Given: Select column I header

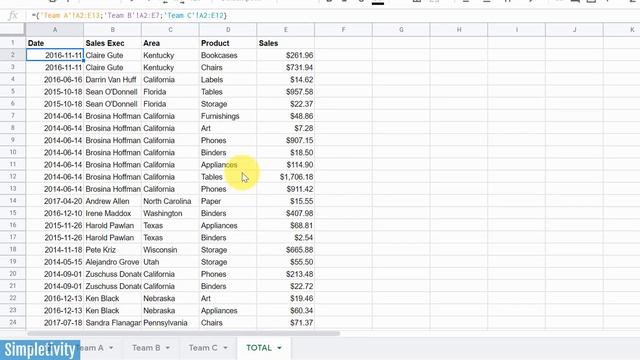Looking at the screenshot, I should pos(517,30).
